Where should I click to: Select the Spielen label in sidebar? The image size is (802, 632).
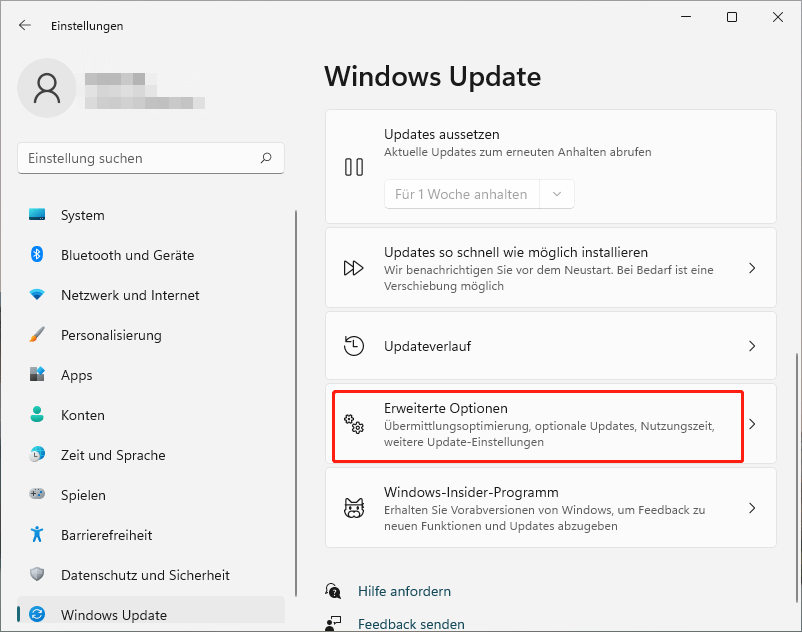click(83, 495)
